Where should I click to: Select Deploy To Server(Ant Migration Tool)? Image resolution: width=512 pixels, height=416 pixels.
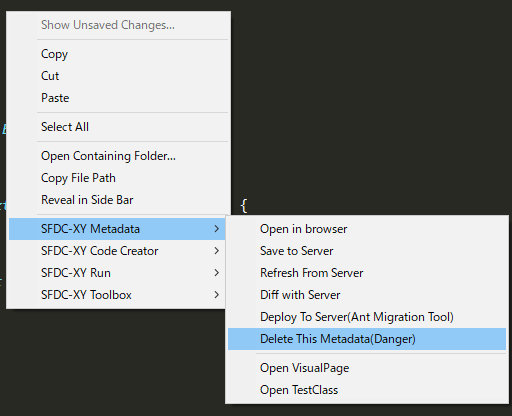pyautogui.click(x=367, y=317)
